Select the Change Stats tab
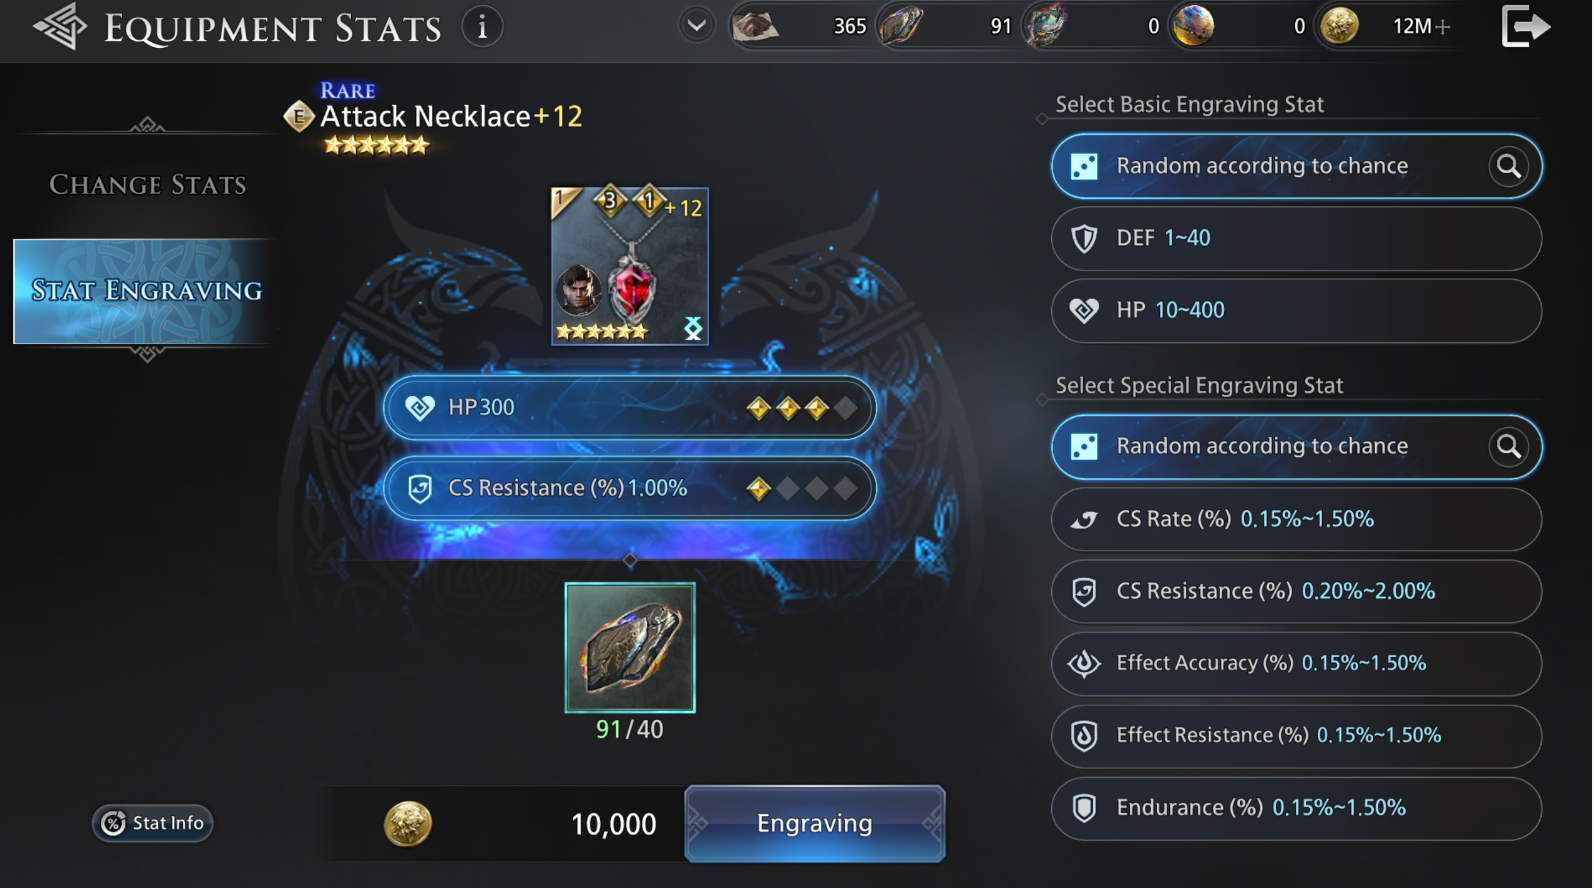 coord(147,185)
